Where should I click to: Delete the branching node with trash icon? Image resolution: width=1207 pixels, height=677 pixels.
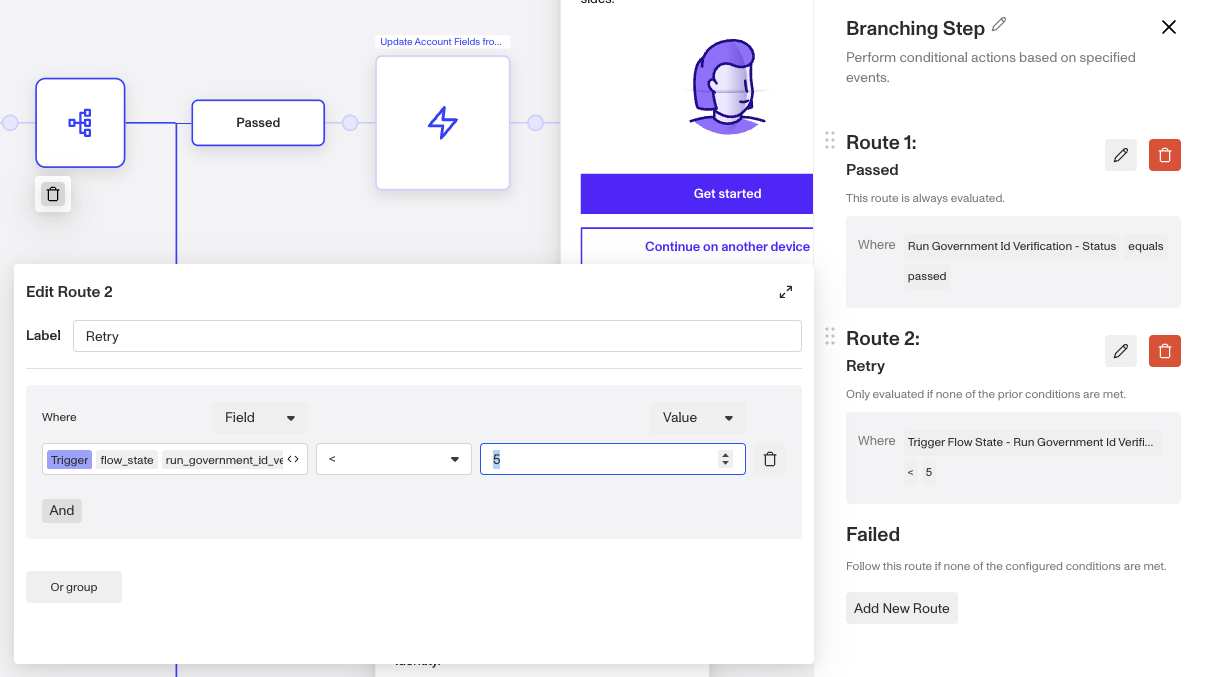coord(53,194)
